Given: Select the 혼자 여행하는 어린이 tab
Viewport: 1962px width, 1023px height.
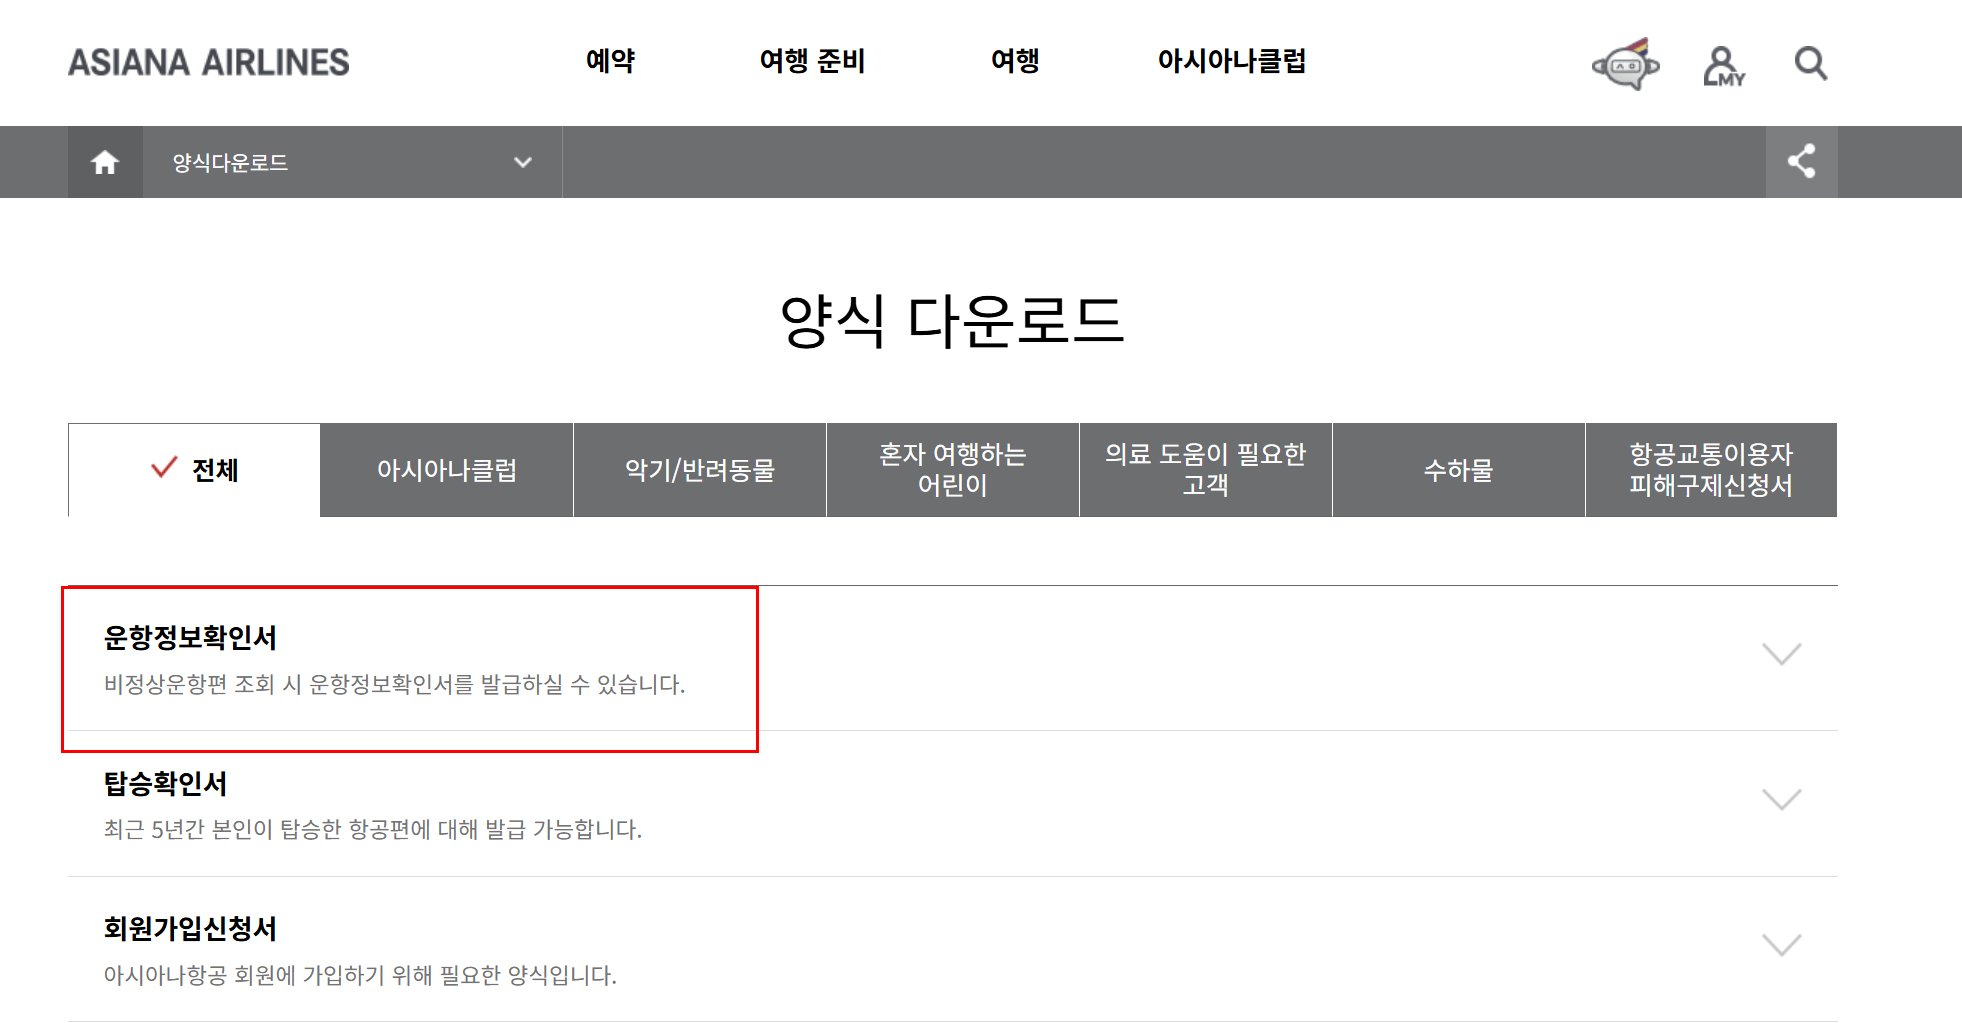Looking at the screenshot, I should click(953, 470).
